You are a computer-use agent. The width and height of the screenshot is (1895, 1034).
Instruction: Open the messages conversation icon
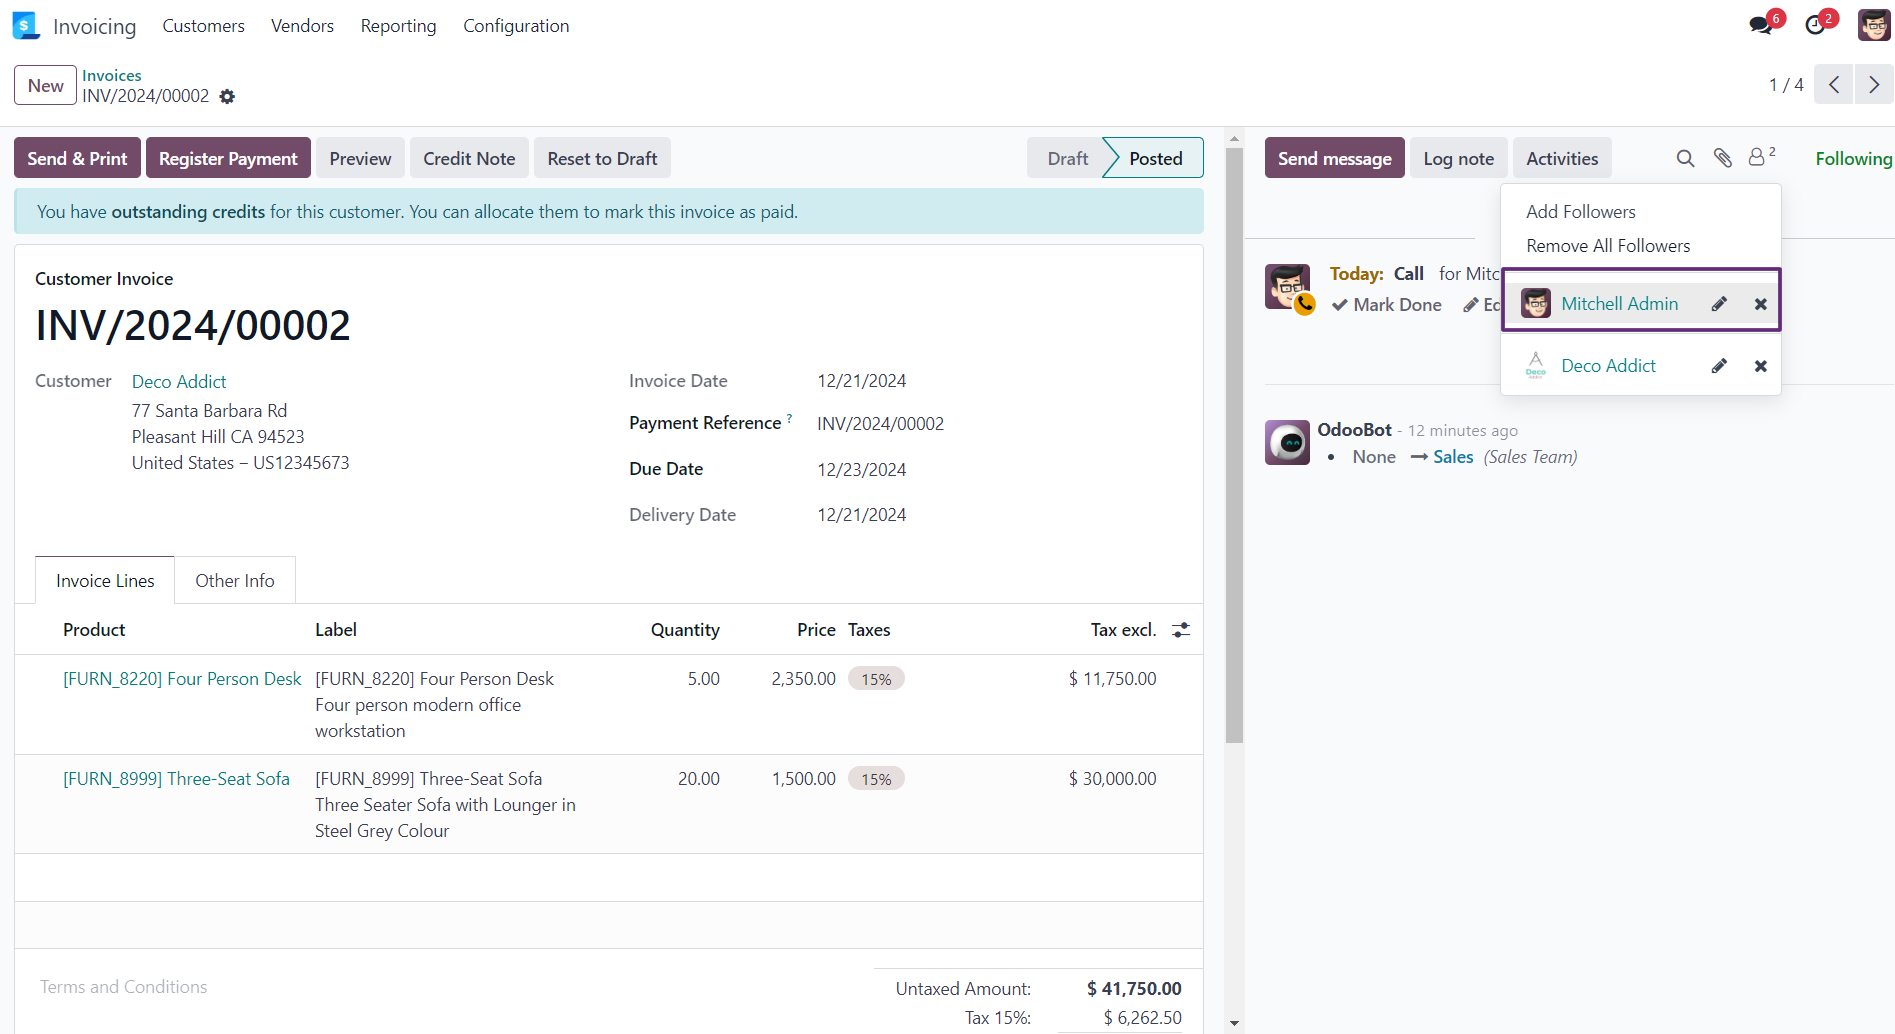(x=1761, y=25)
